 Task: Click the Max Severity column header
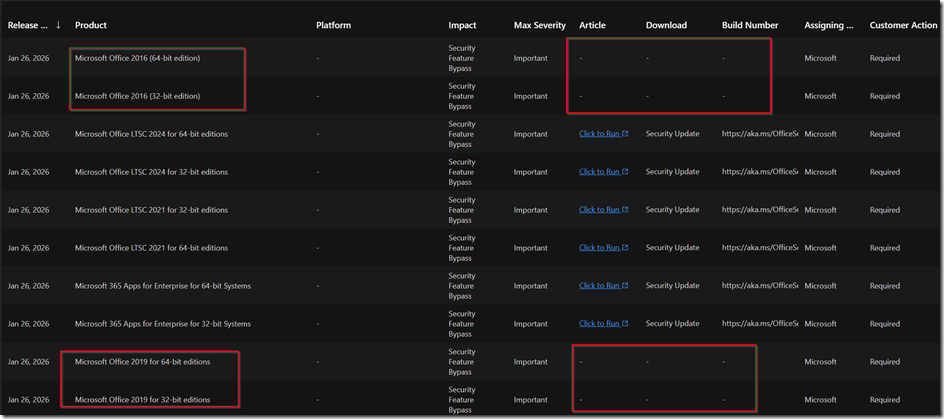(538, 25)
